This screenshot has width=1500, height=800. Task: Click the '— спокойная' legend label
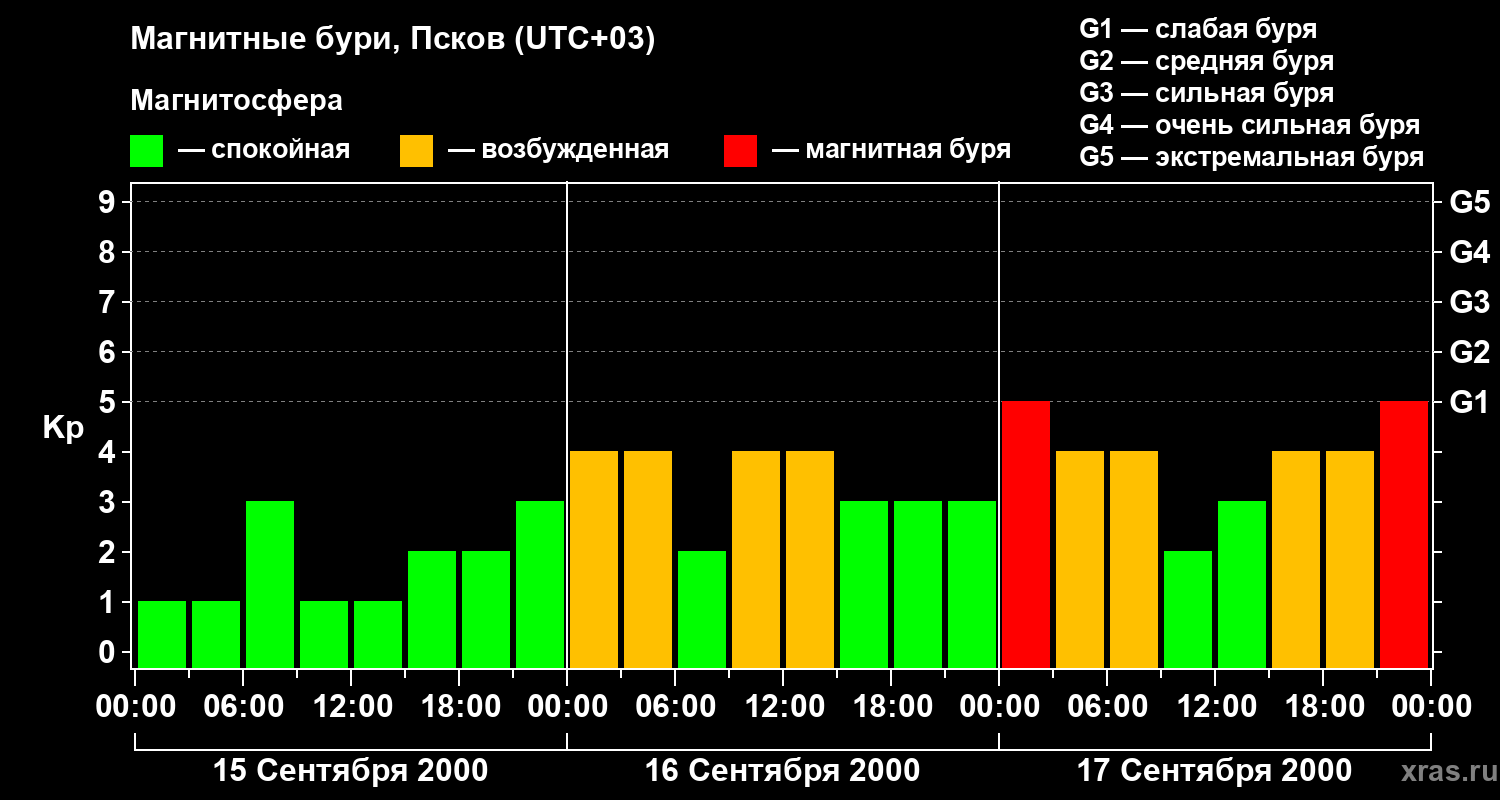pos(264,151)
